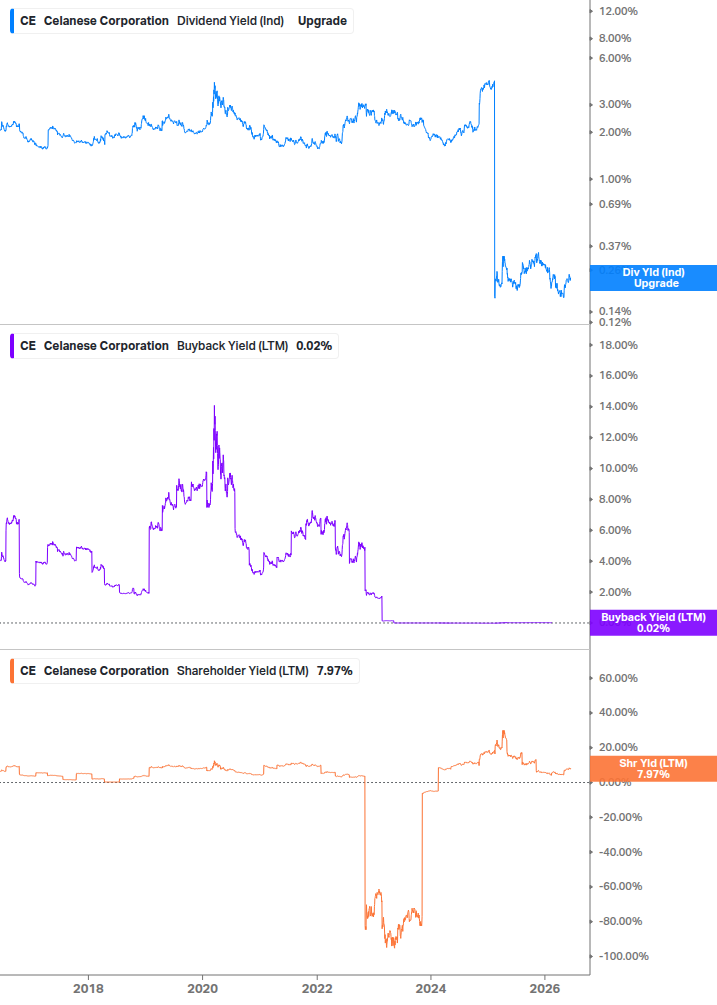The width and height of the screenshot is (717, 1005).
Task: Click the orange Shareholder Yield legend color bar
Action: 12,671
